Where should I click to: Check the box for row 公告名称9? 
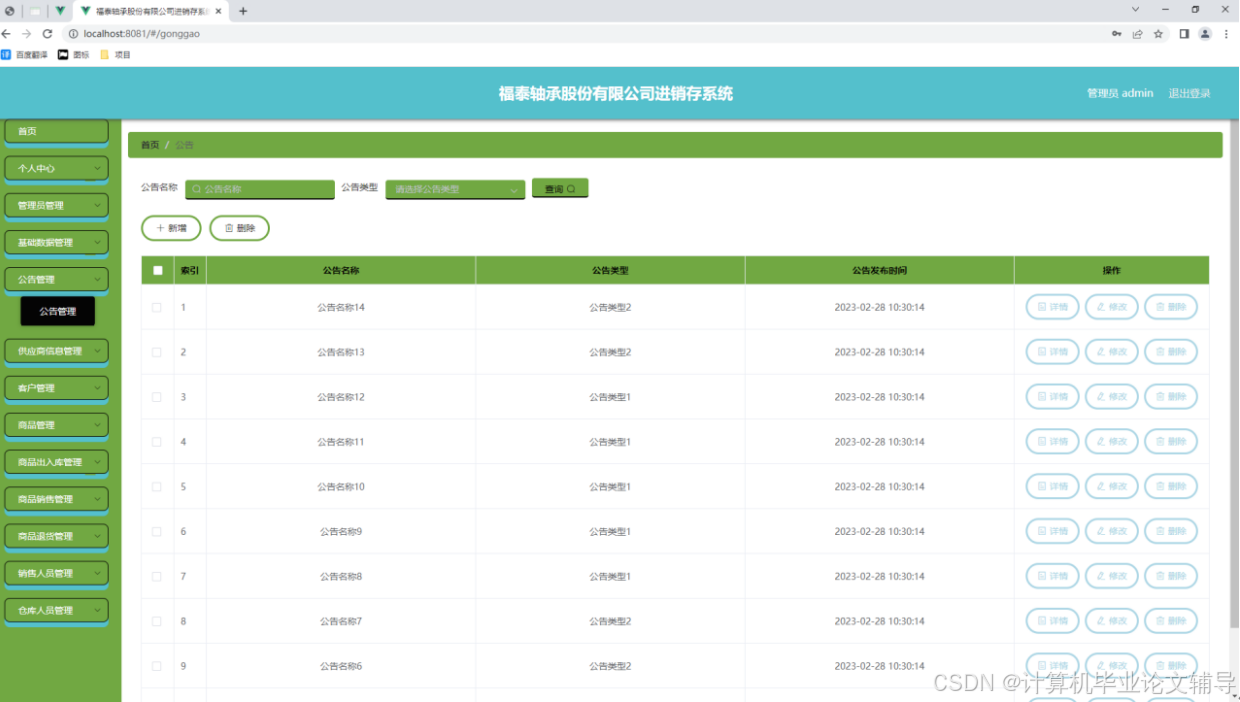[x=157, y=532]
